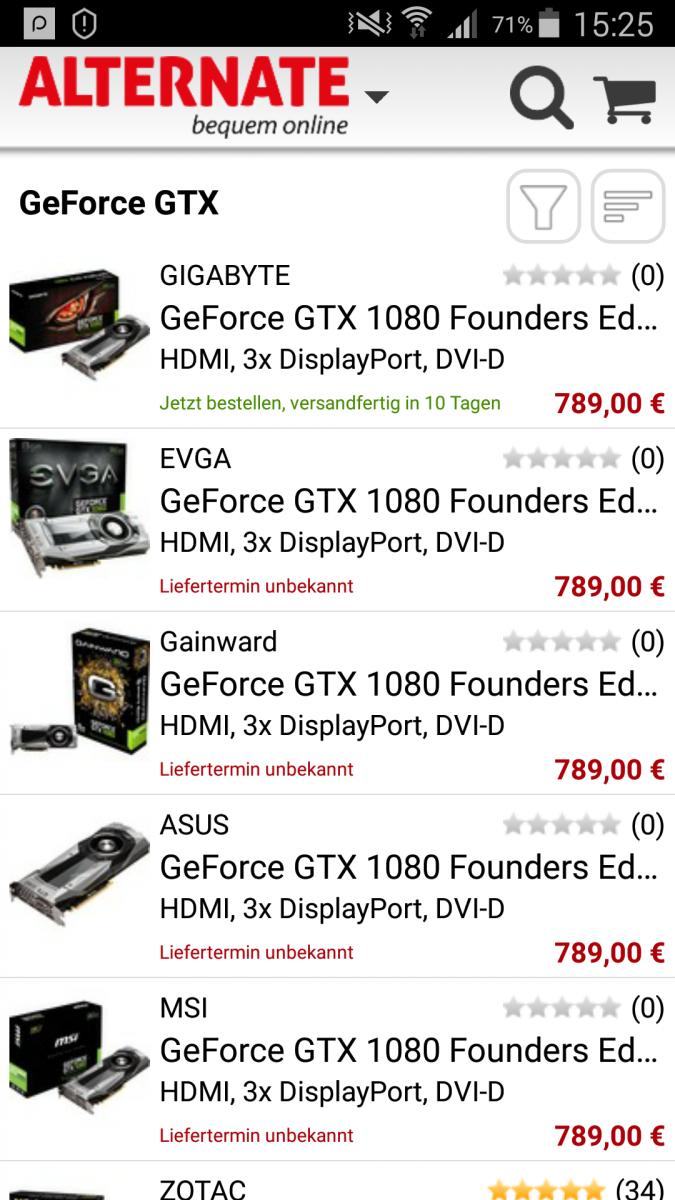Tap the ASUS star rating

(x=561, y=825)
